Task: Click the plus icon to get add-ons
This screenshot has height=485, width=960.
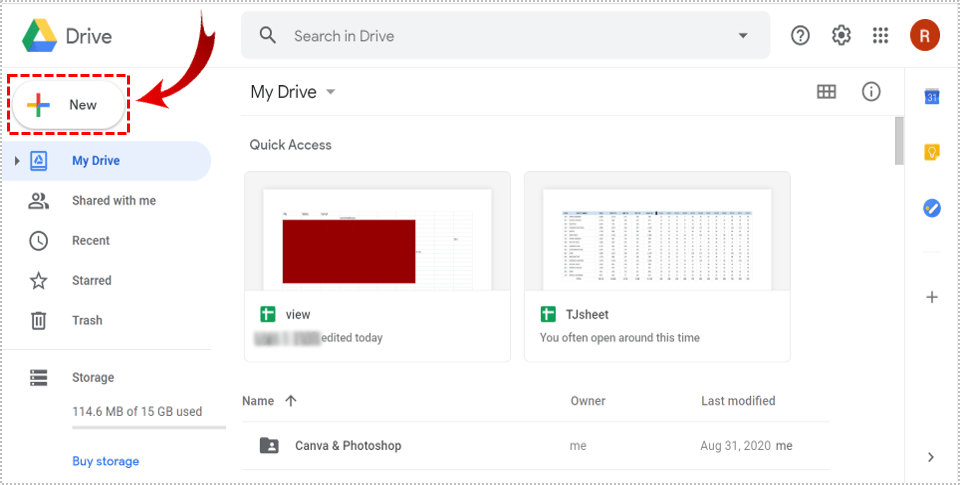Action: pos(931,297)
